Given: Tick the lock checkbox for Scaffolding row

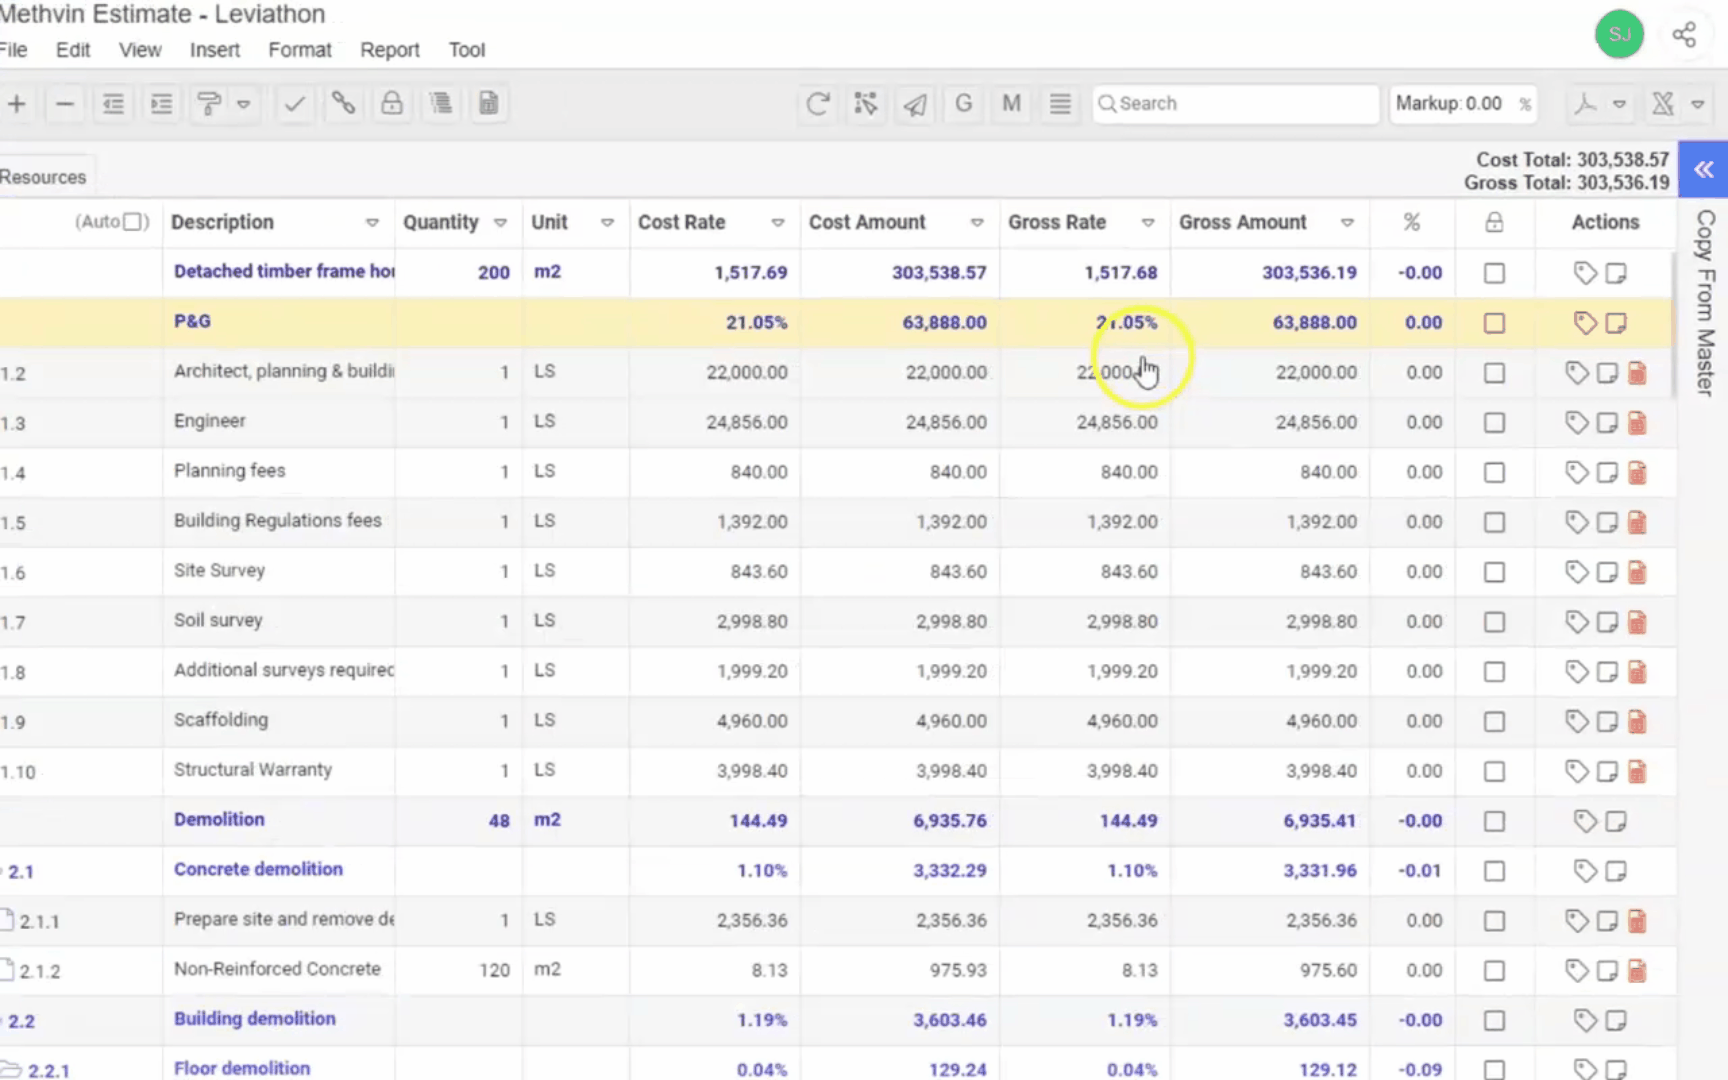Looking at the screenshot, I should pyautogui.click(x=1494, y=722).
